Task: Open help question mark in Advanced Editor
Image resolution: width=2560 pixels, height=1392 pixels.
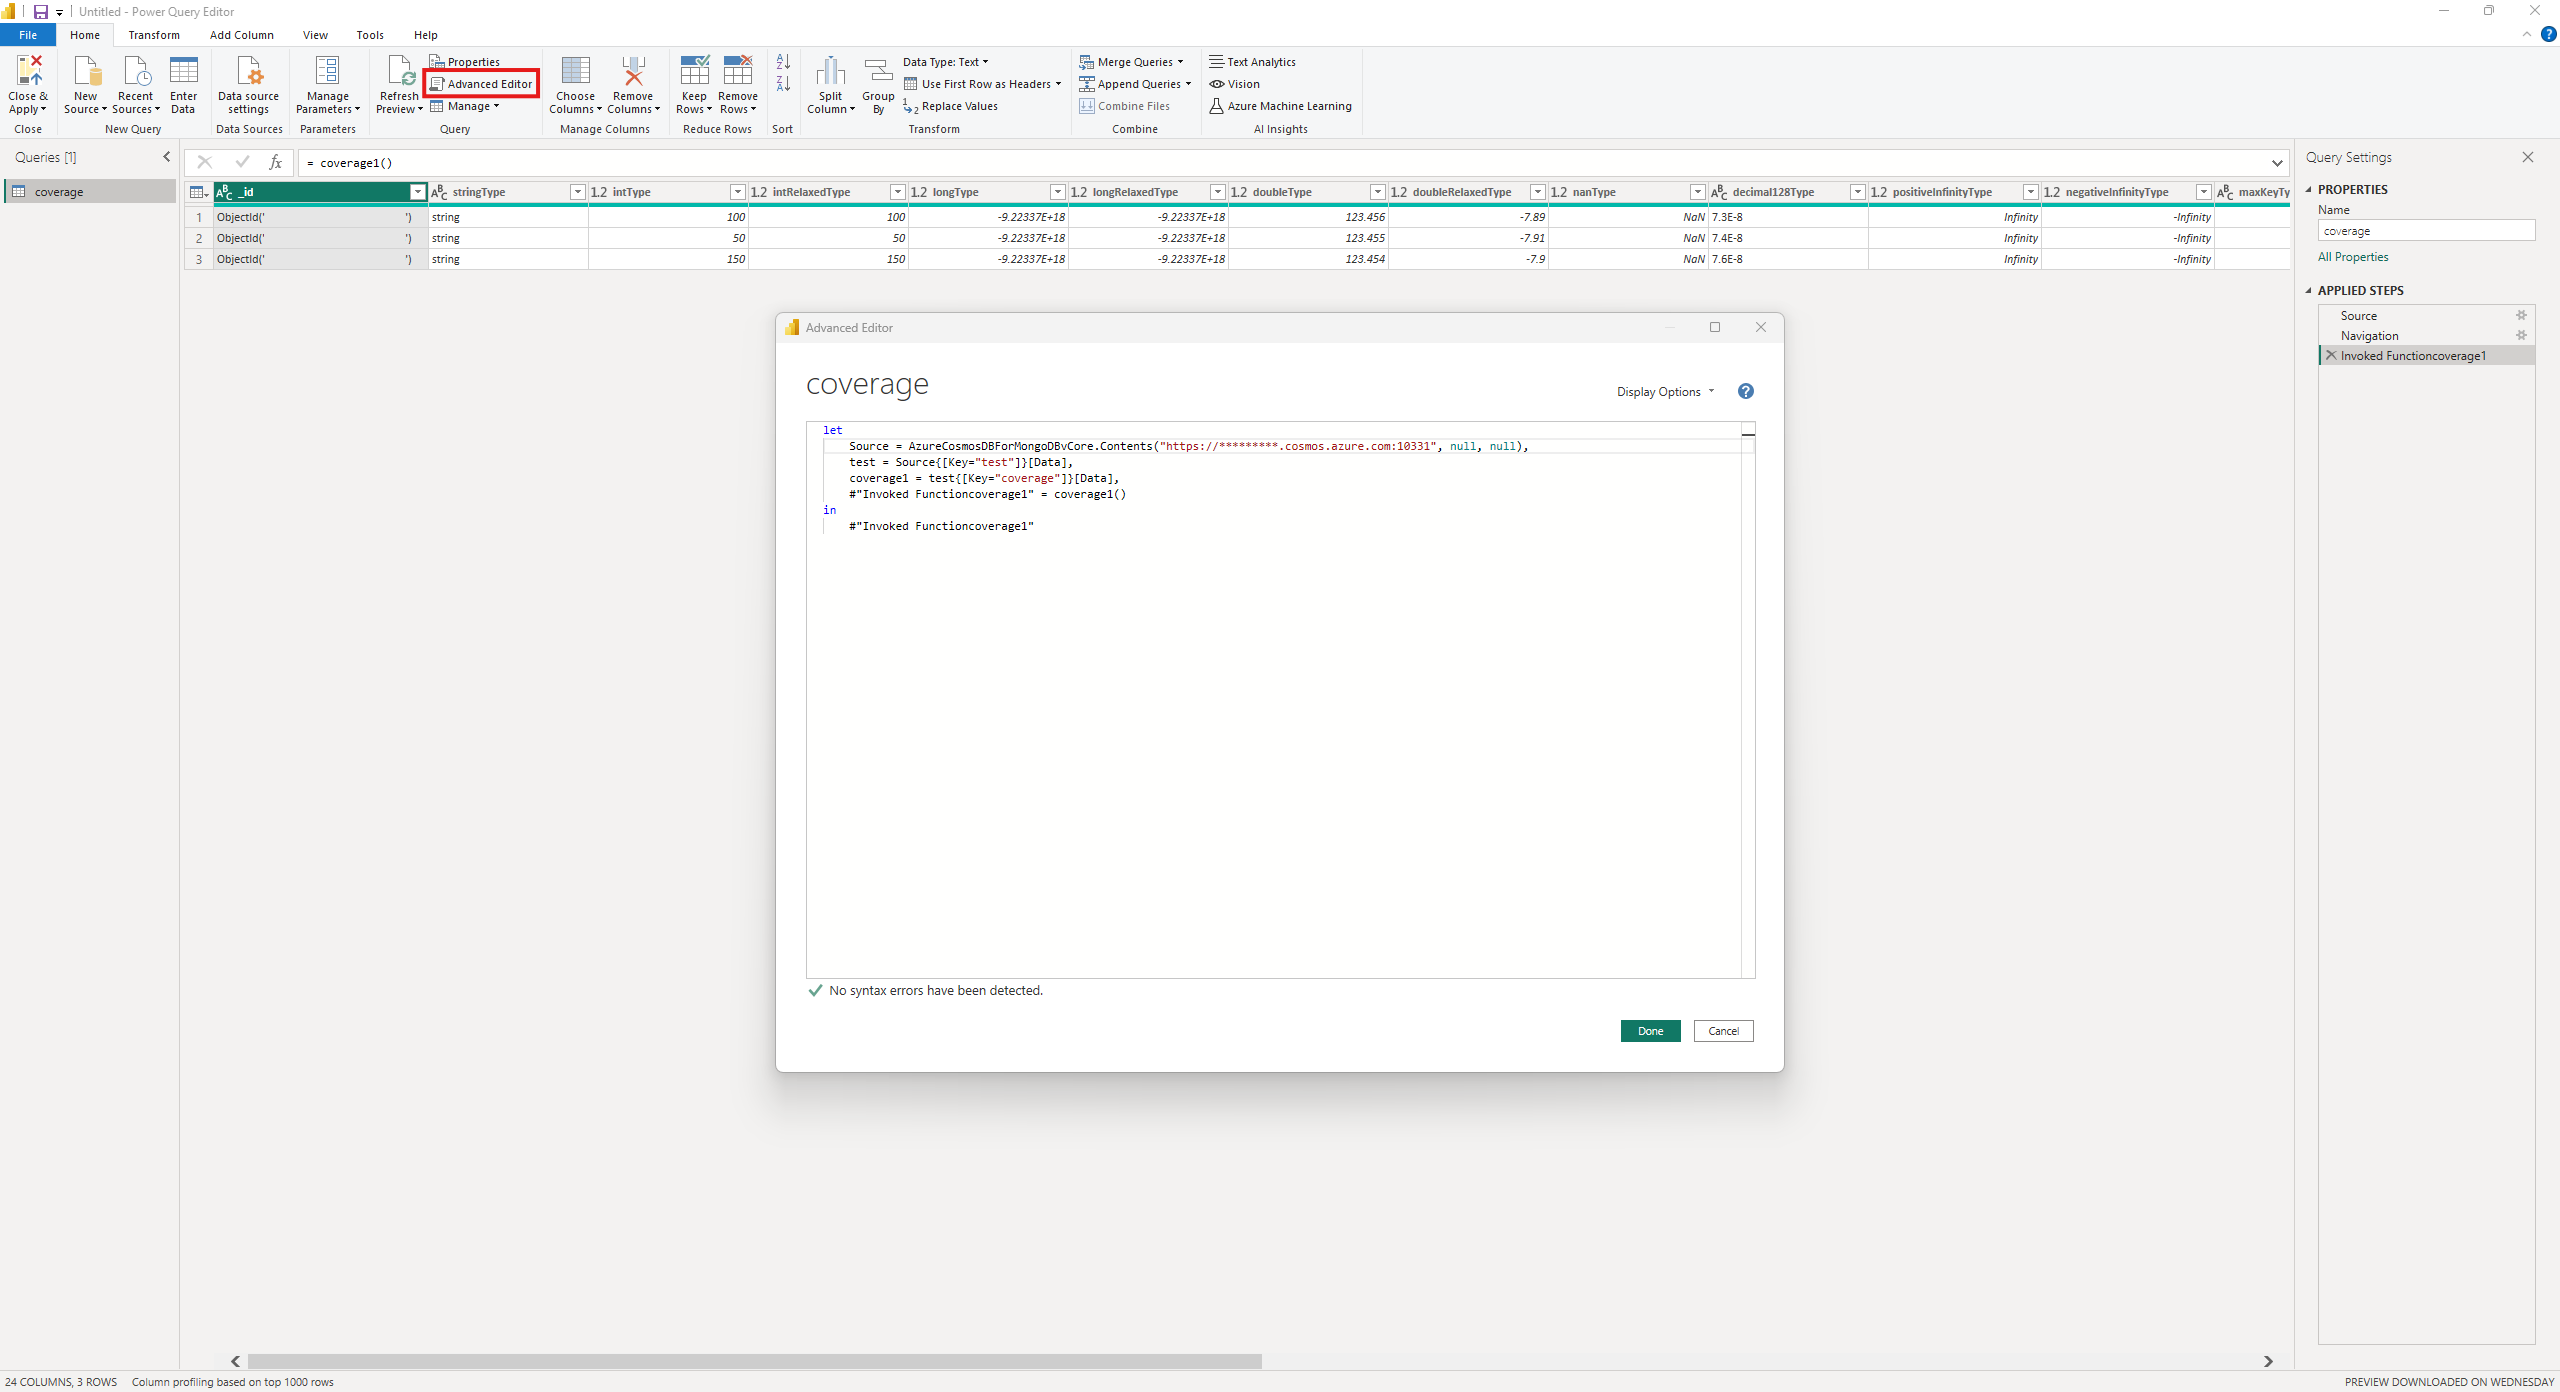Action: click(1745, 391)
